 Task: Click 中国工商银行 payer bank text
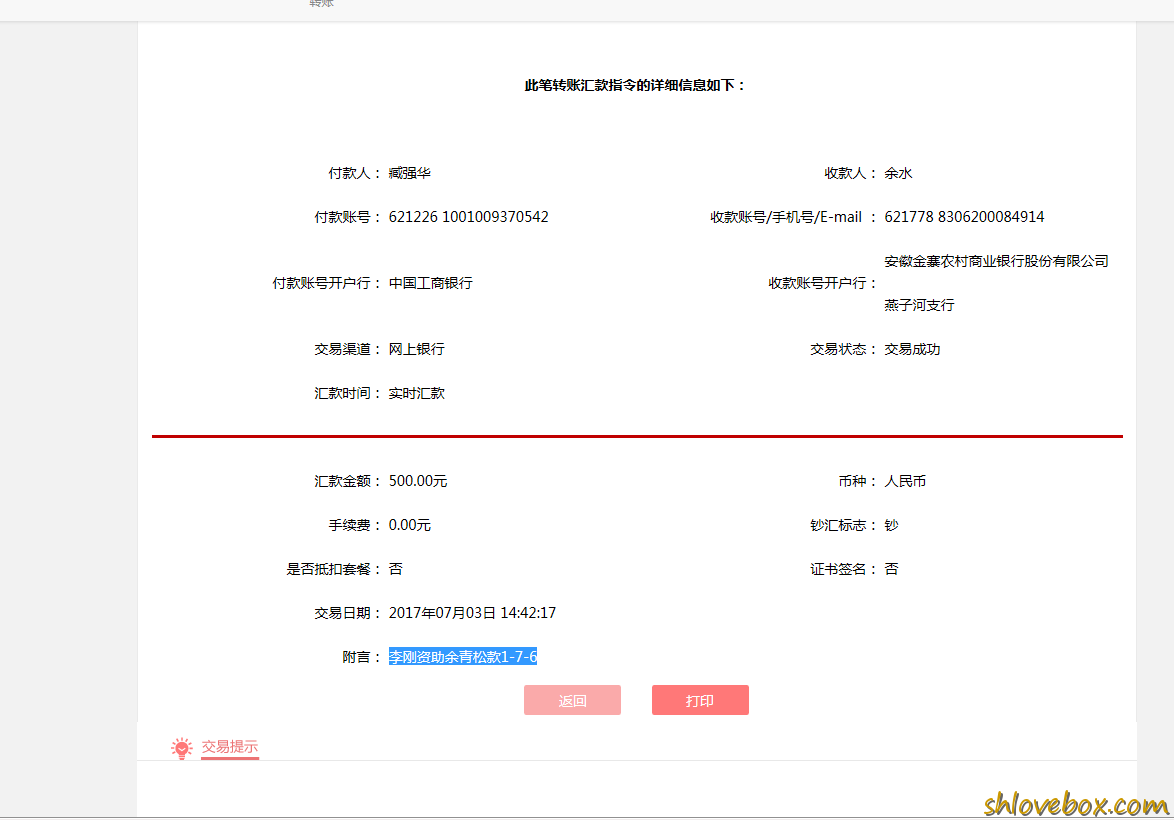431,283
